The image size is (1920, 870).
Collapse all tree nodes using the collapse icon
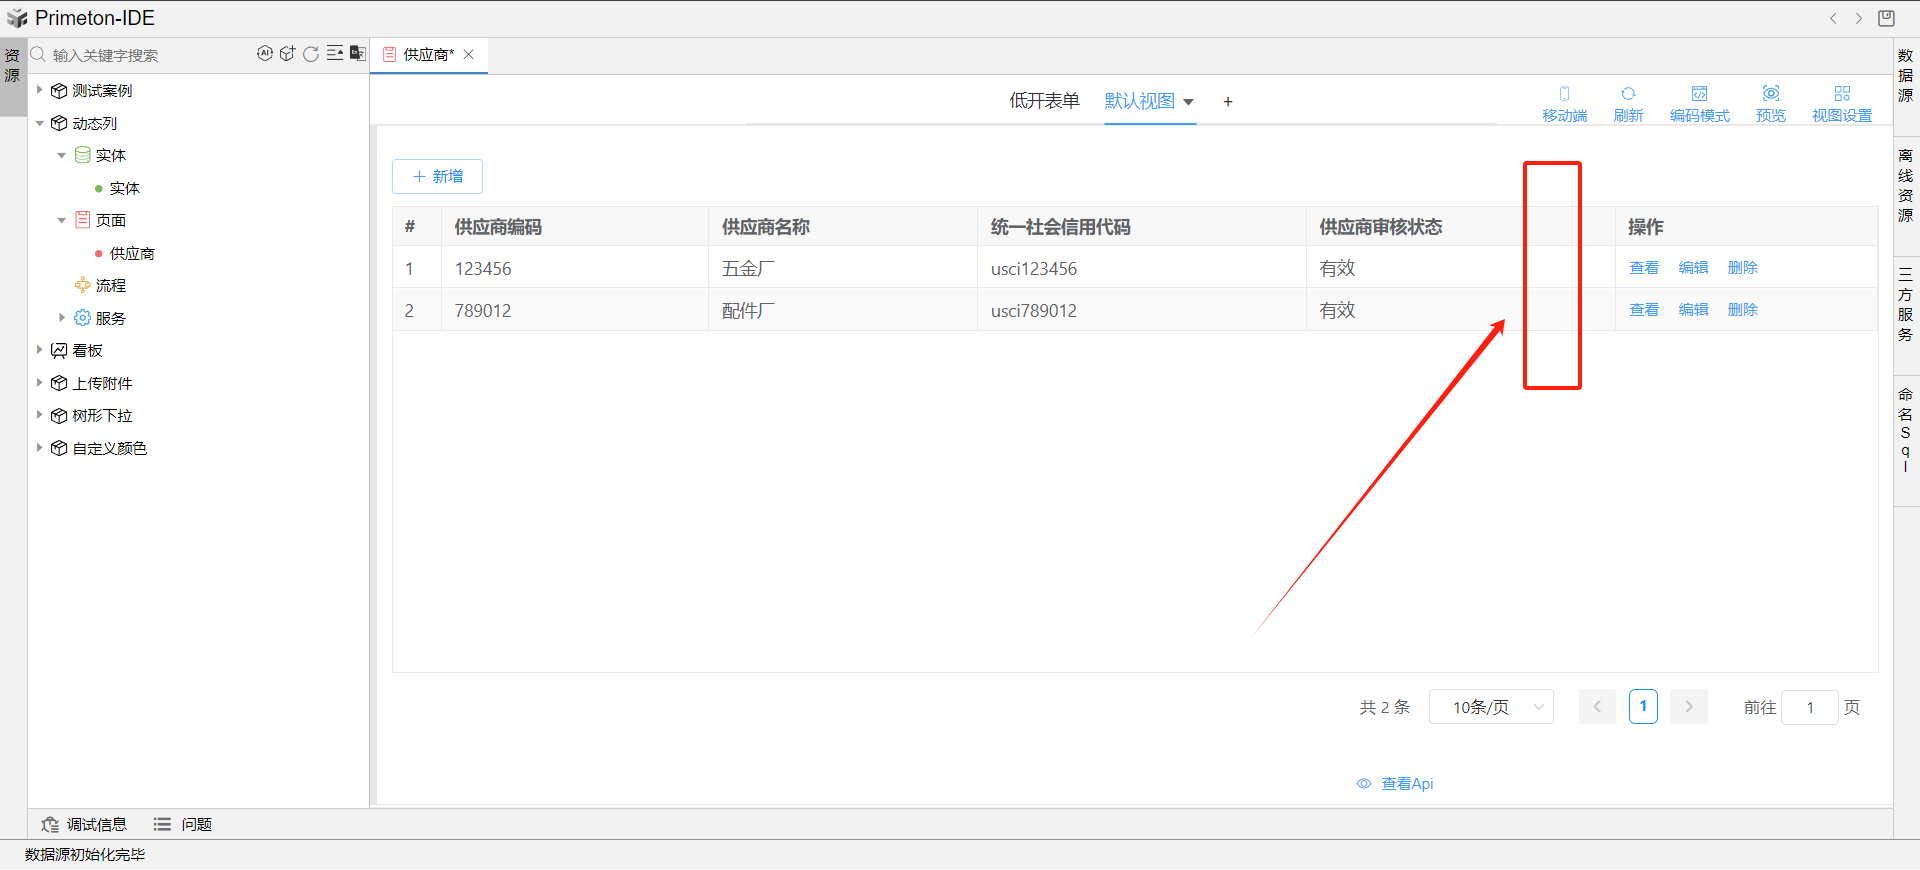(x=335, y=54)
